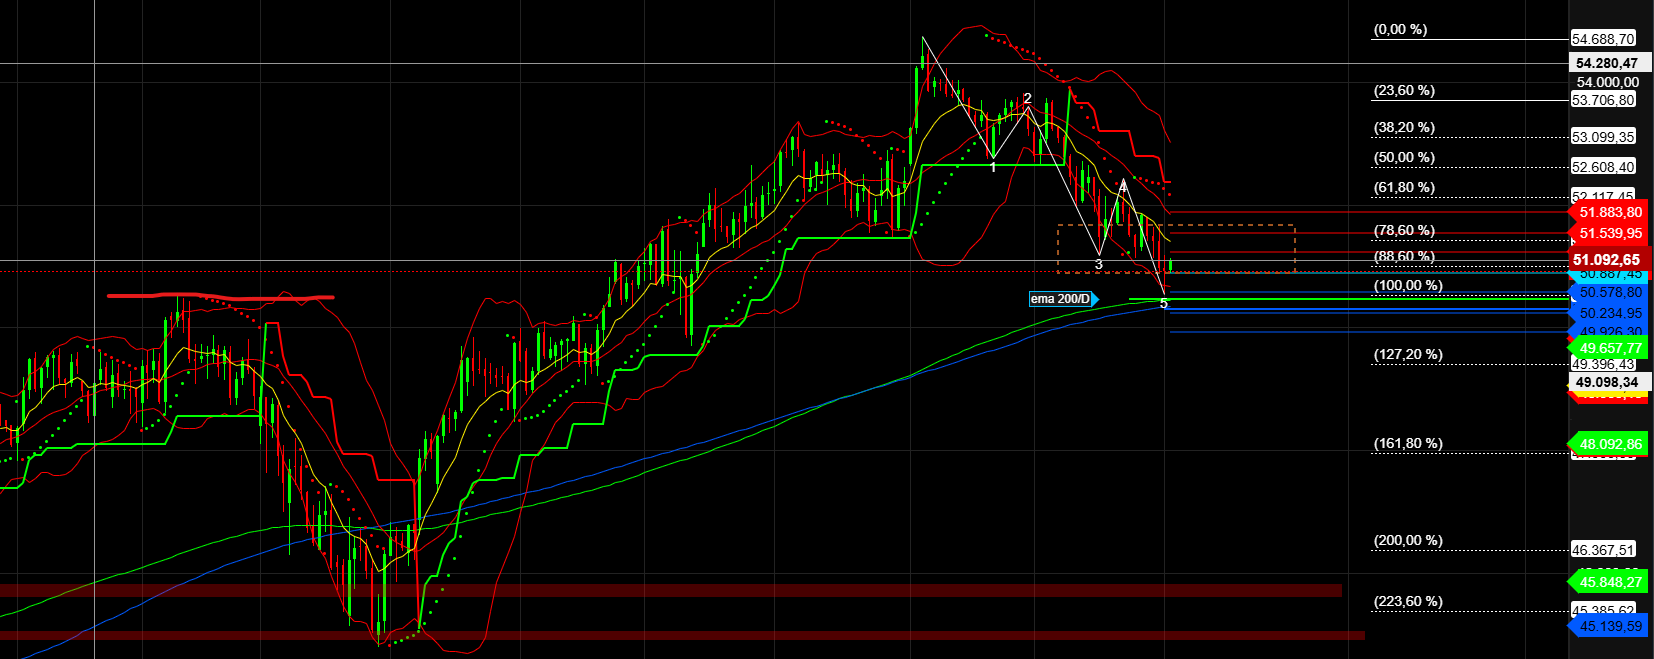1654x659 pixels.
Task: Select the (200,00 %) Fibonacci extension label
Action: 1408,541
